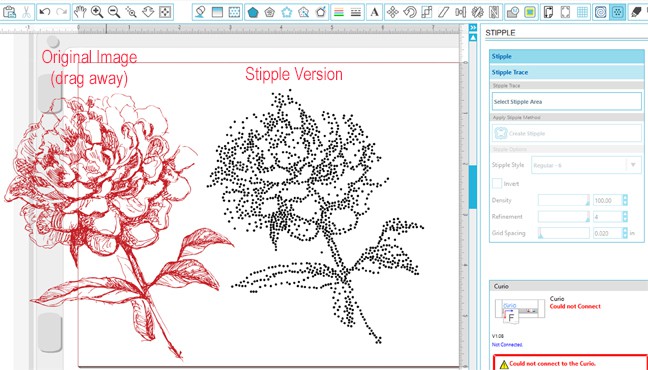
Task: Click the Redo arrow icon
Action: 61,12
